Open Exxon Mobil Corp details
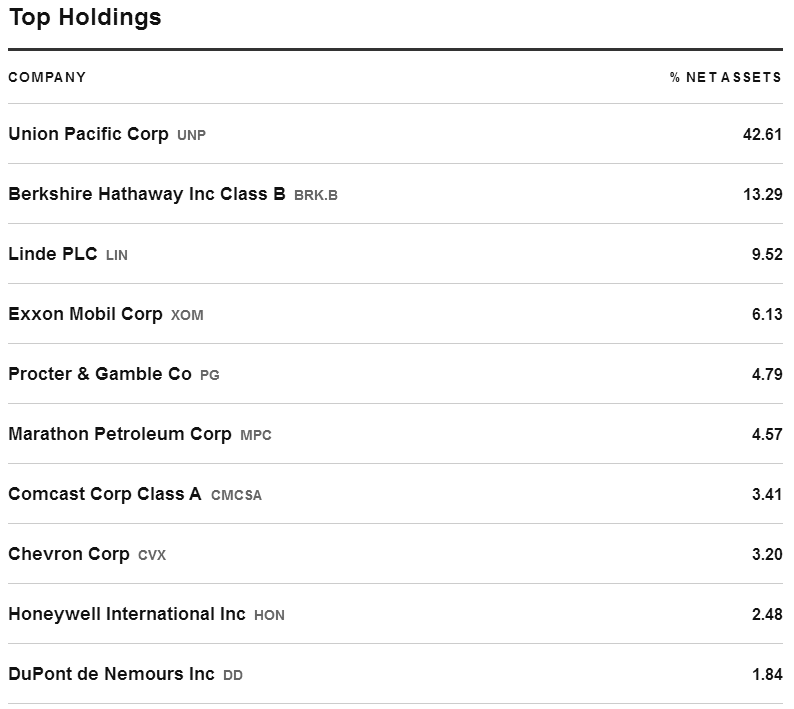This screenshot has width=794, height=709. coord(85,314)
